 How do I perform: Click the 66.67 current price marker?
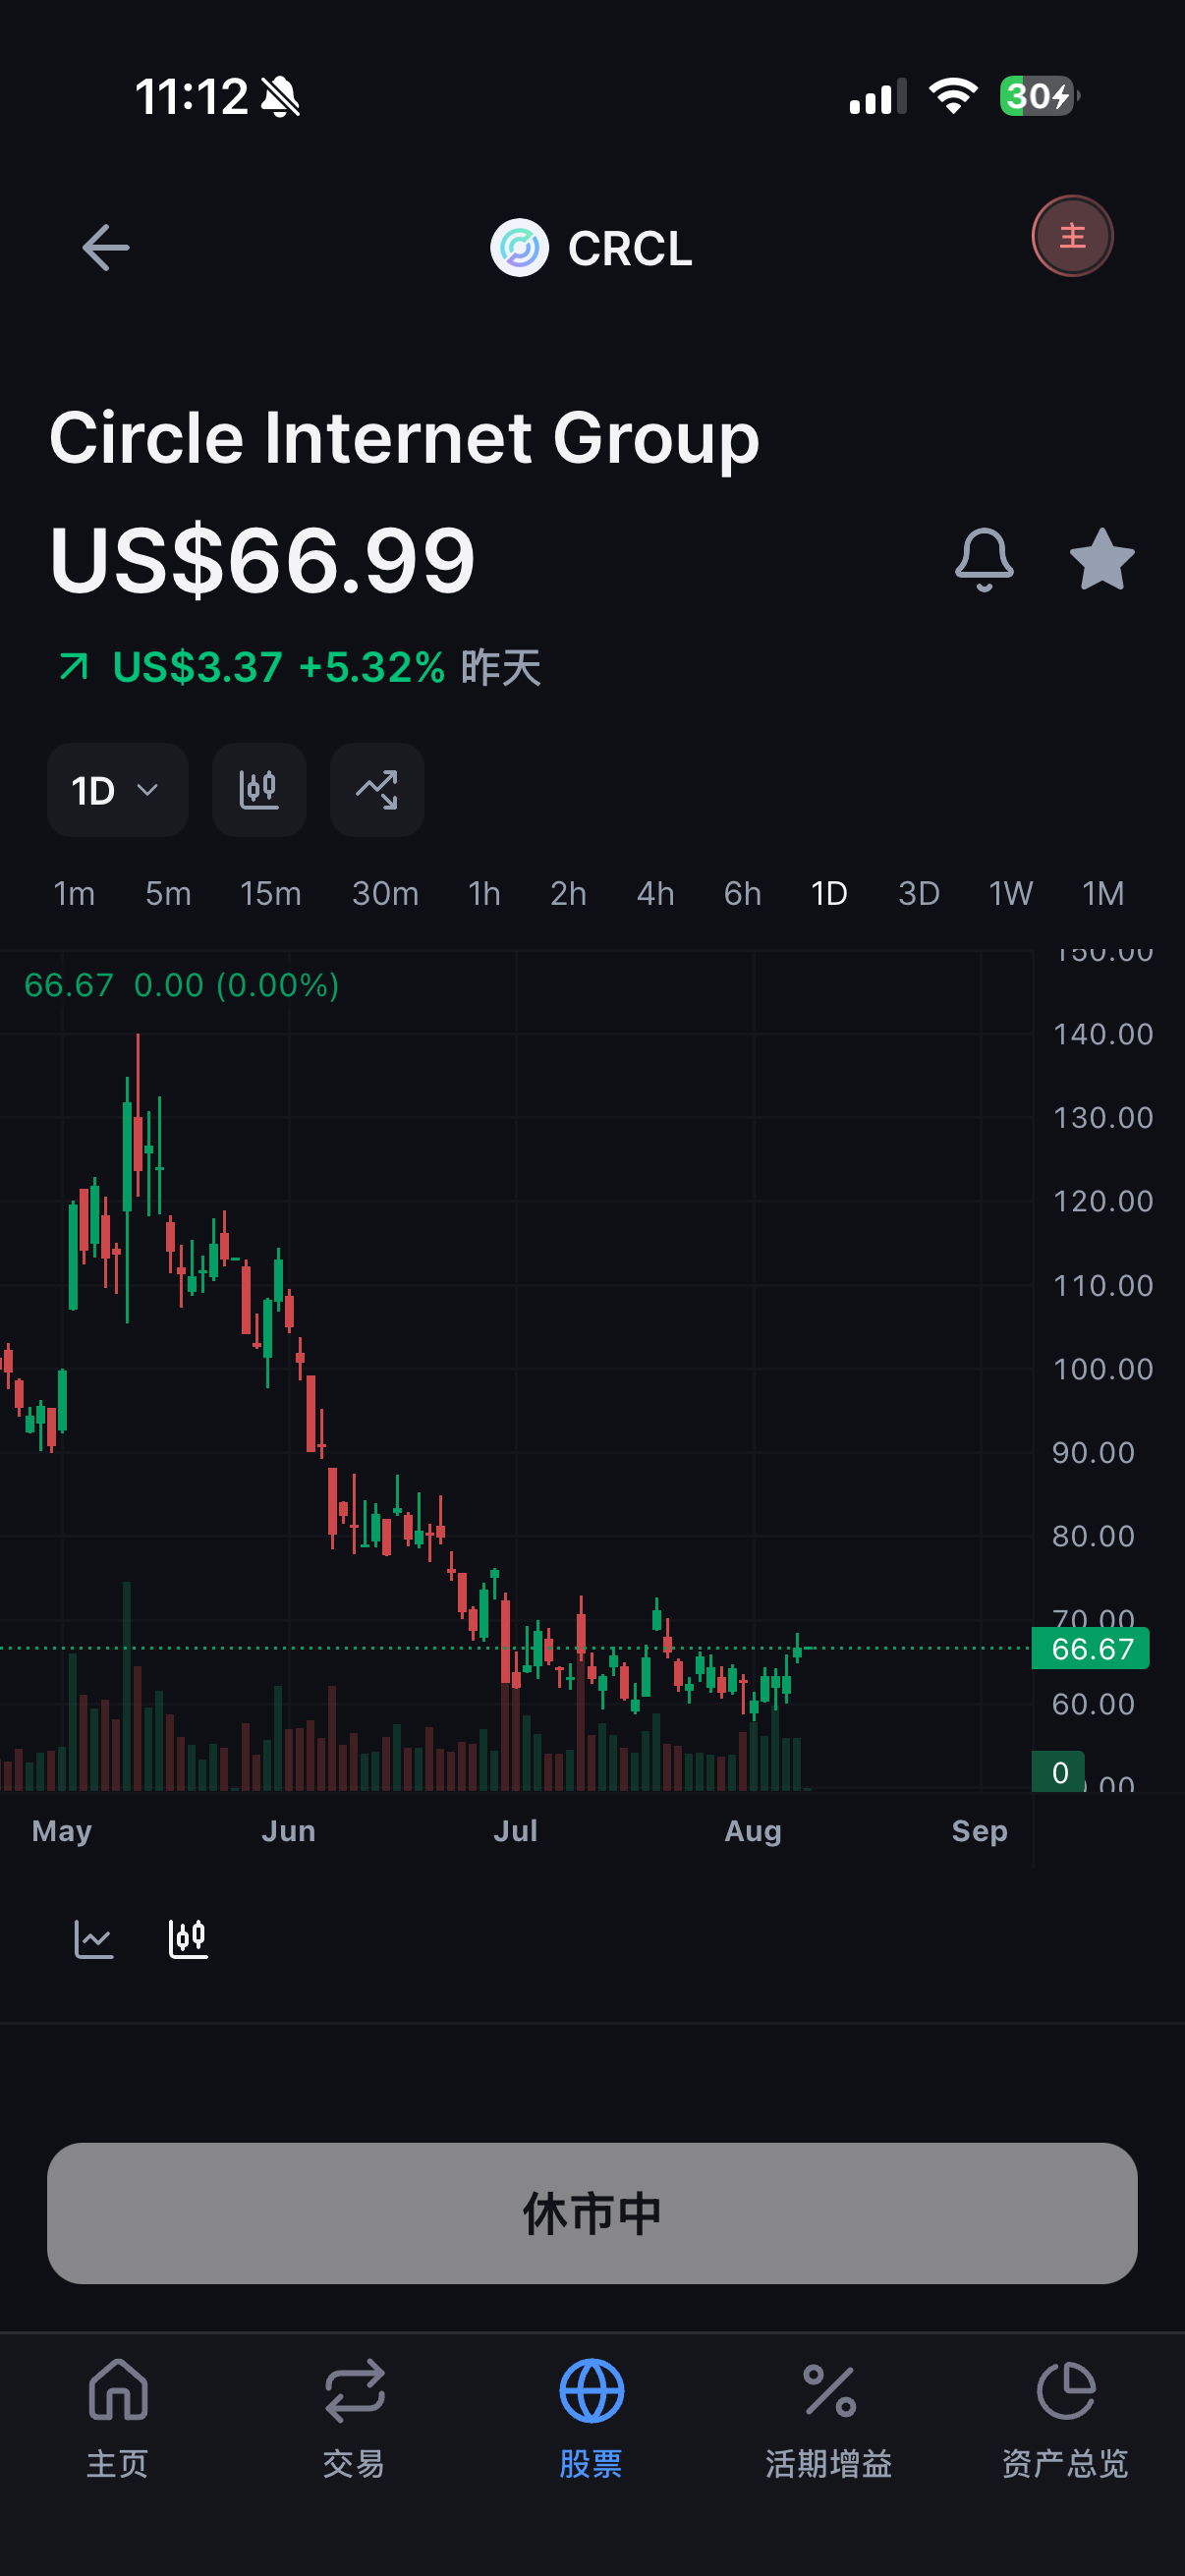coord(1090,1649)
